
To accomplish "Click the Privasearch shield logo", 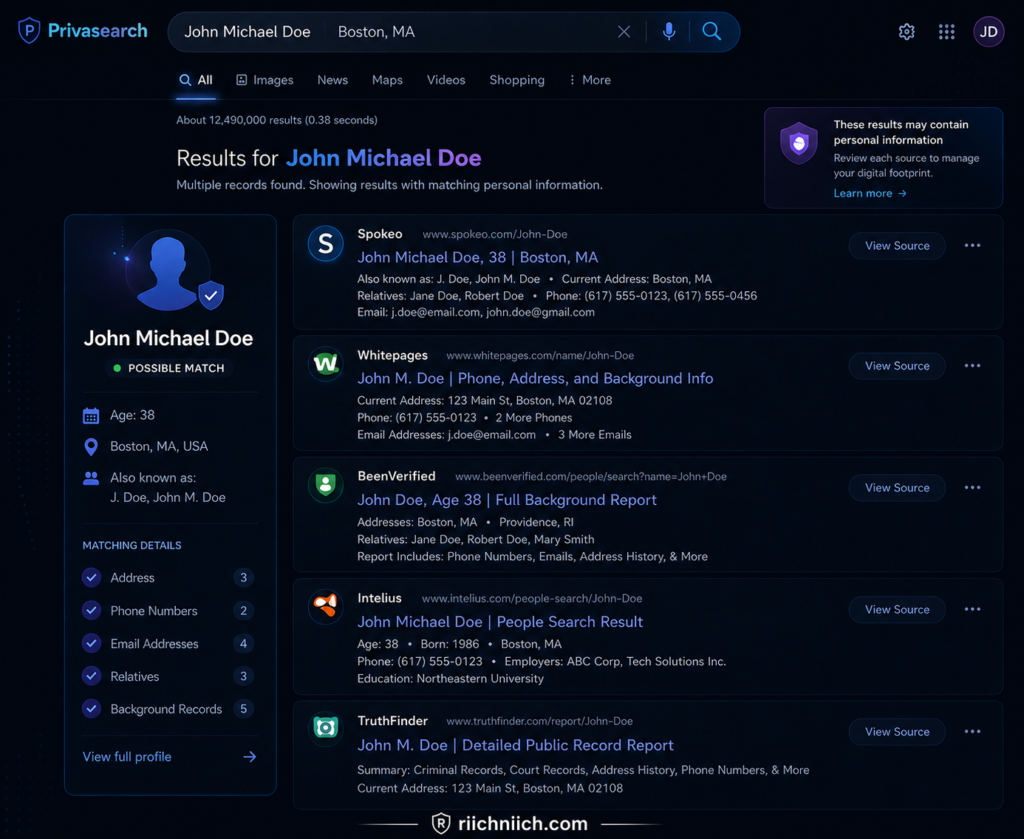I will 29,31.
